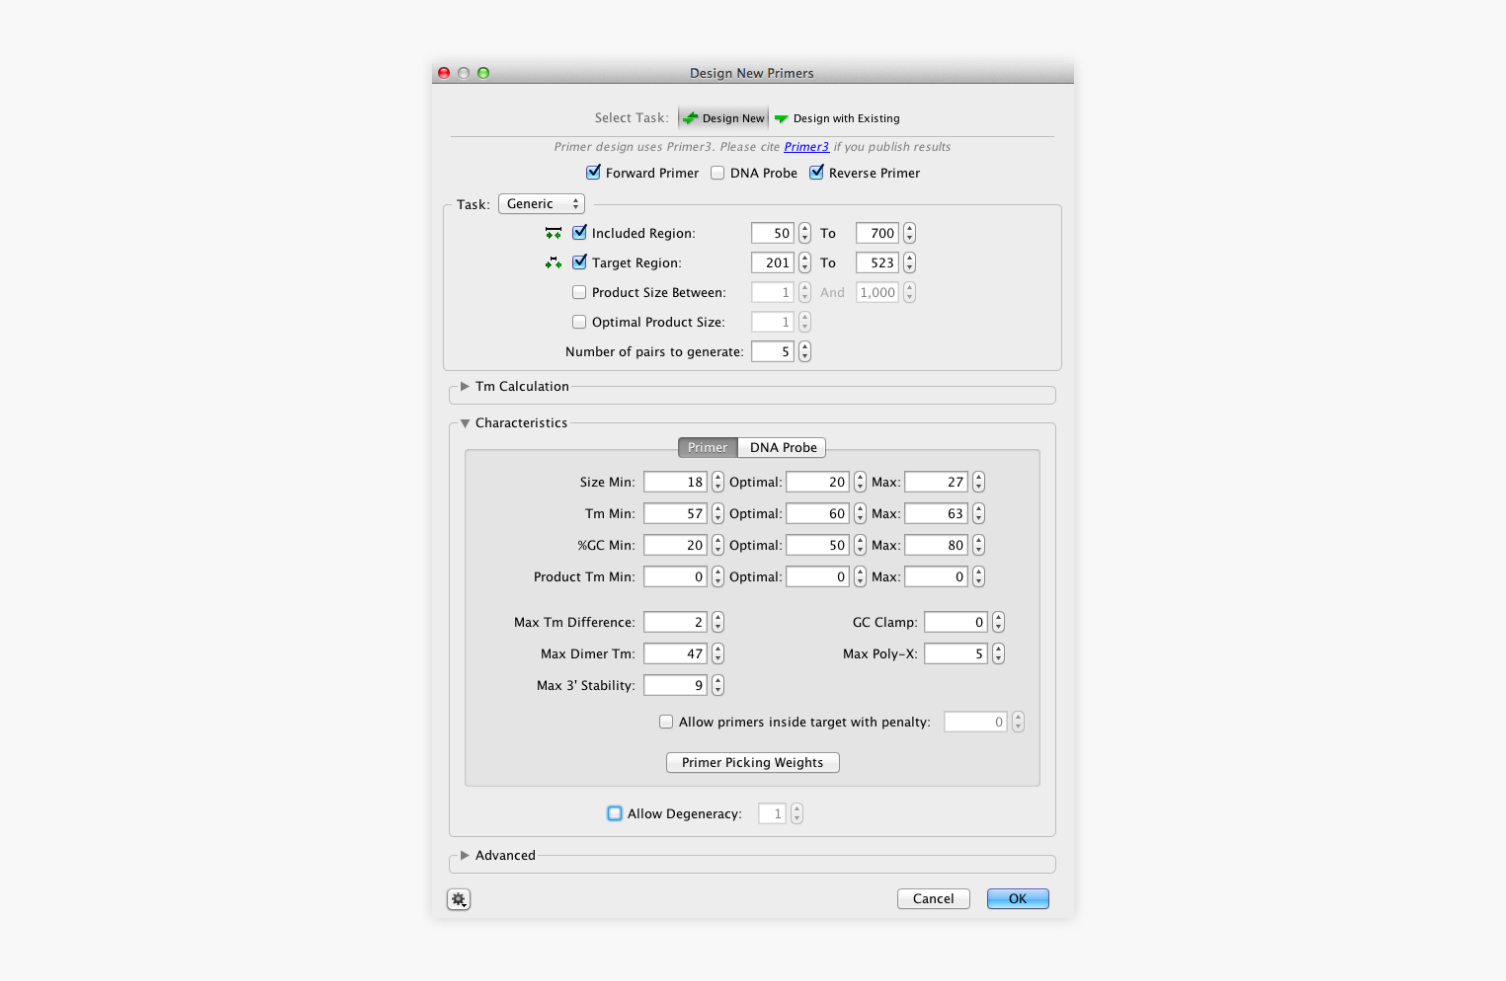Screen dimensions: 1506x981
Task: Click the stepper for Size Min
Action: click(718, 482)
